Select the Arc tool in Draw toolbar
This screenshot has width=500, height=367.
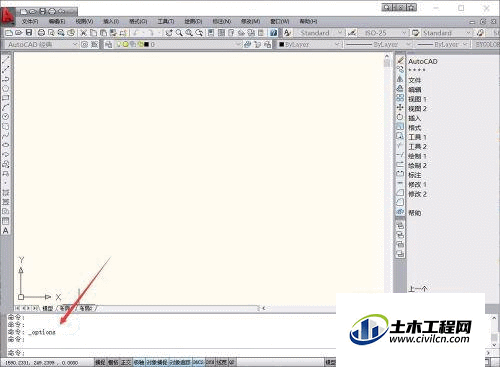(x=6, y=107)
